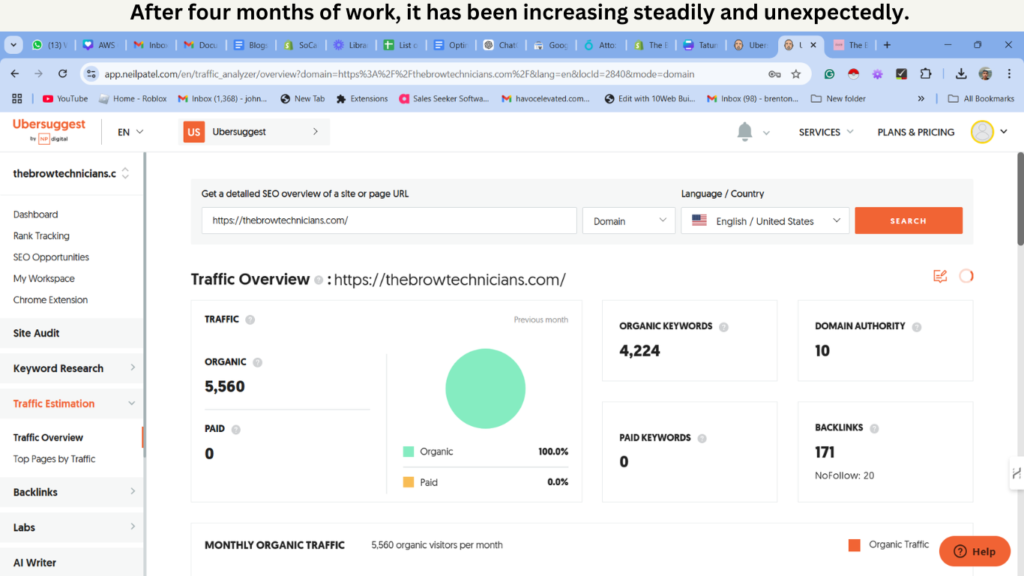Open Plans & Pricing
This screenshot has height=576, width=1024.
pyautogui.click(x=916, y=132)
